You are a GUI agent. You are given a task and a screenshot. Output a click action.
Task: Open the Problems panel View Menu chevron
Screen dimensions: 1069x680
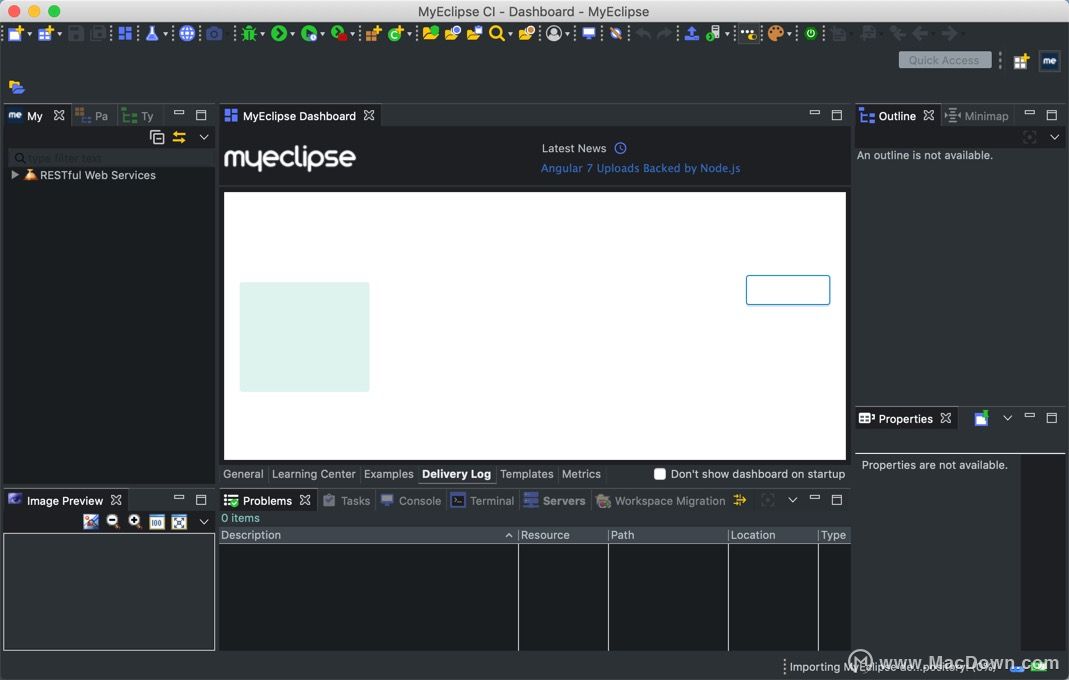tap(792, 500)
